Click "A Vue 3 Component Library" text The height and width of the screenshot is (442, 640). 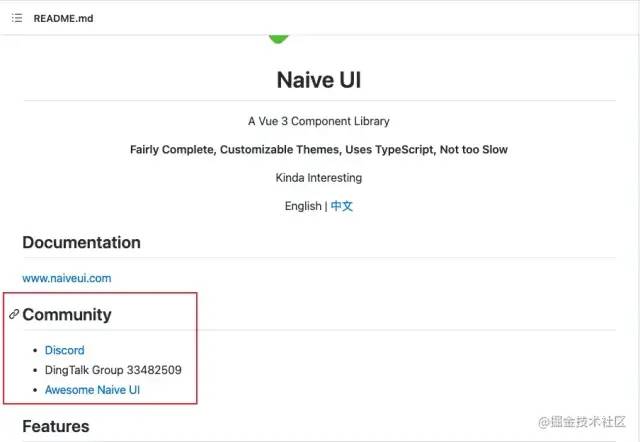(x=319, y=121)
